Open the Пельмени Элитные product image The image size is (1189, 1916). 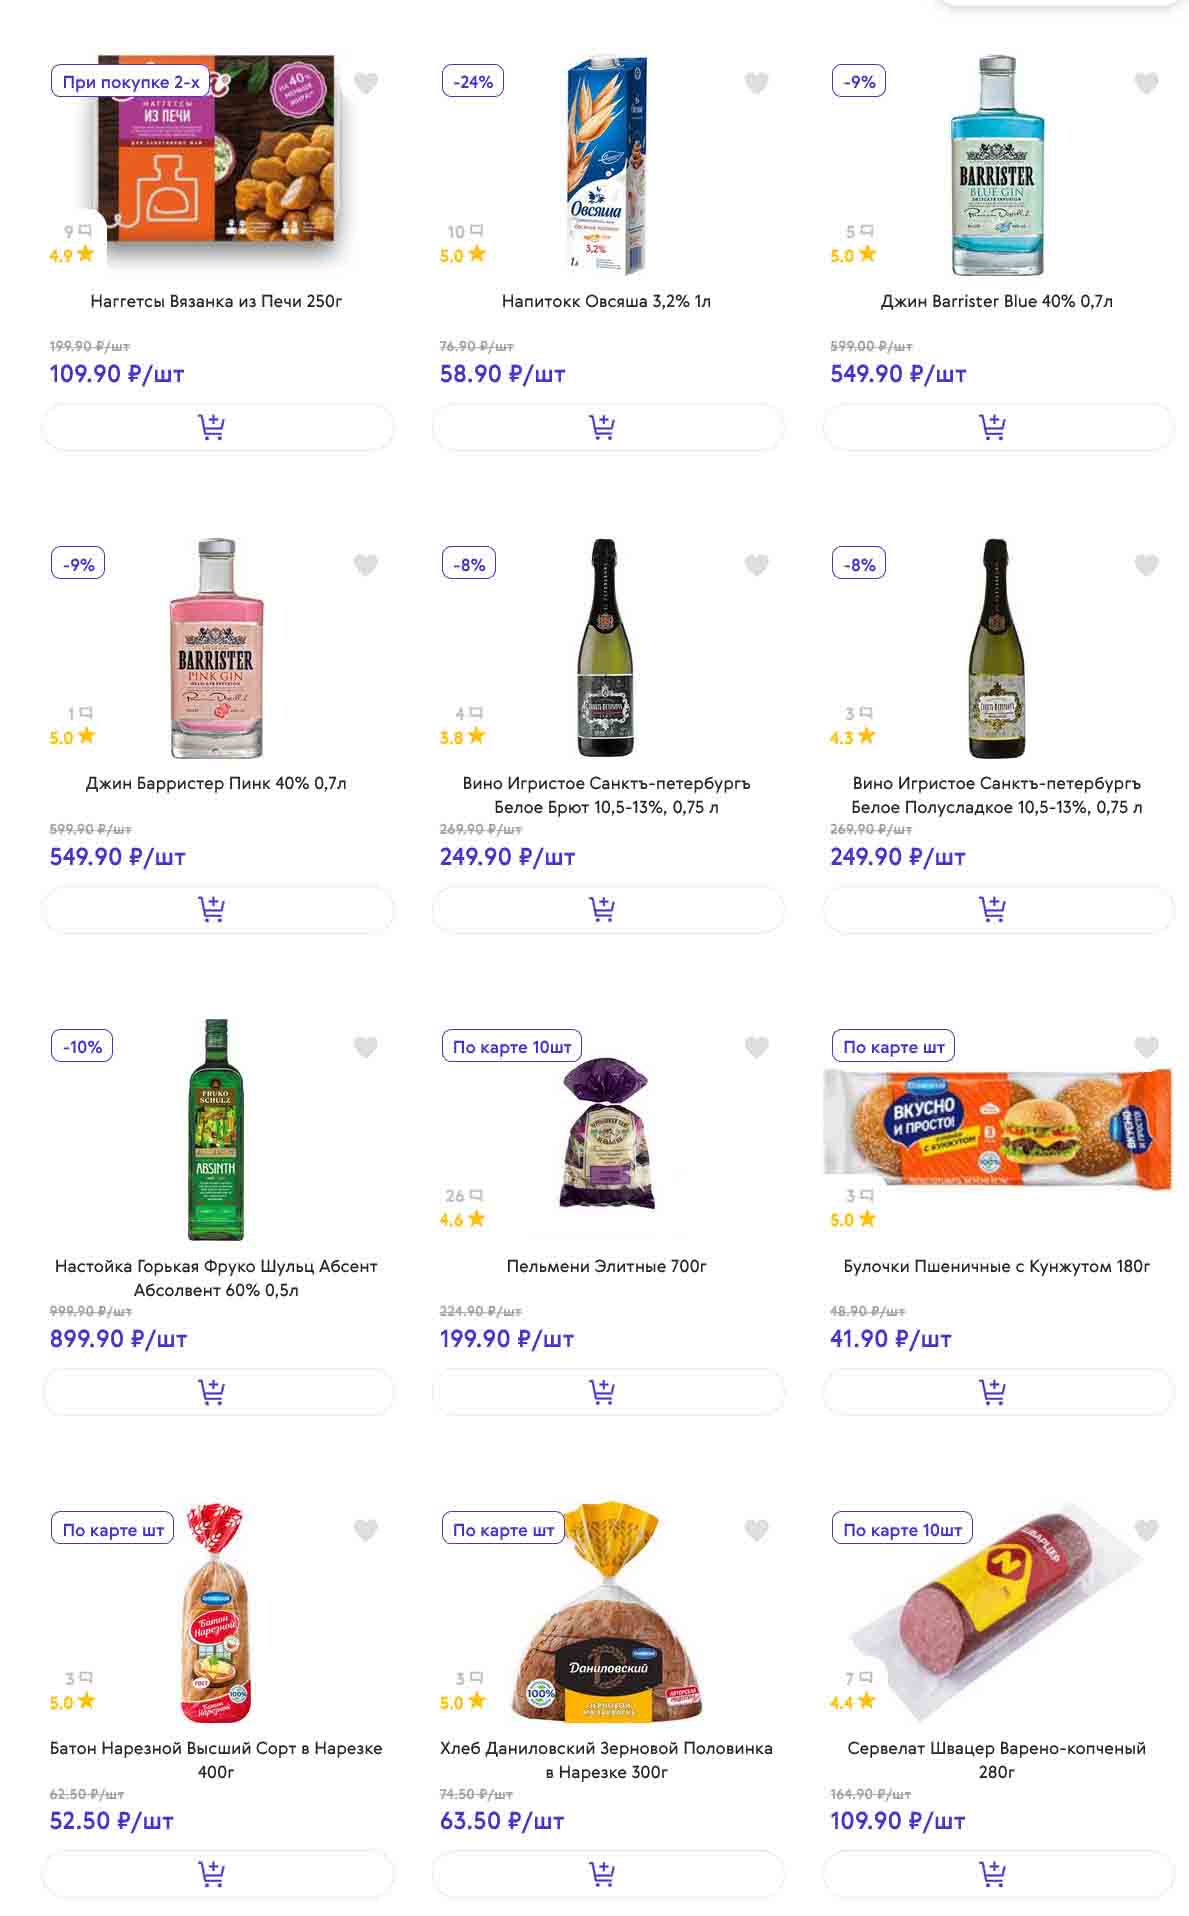coord(606,1132)
